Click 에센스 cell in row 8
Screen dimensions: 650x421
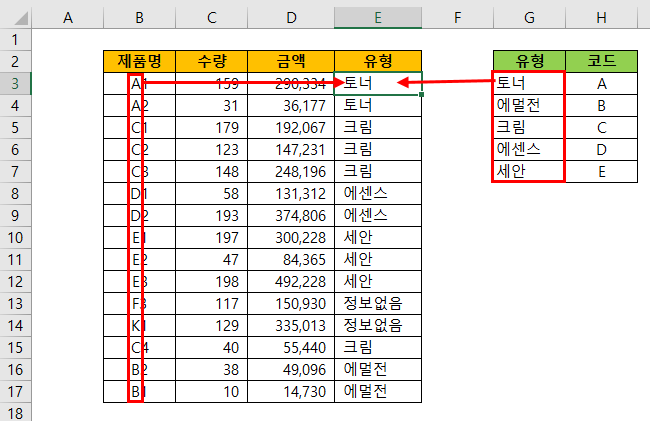pyautogui.click(x=378, y=194)
